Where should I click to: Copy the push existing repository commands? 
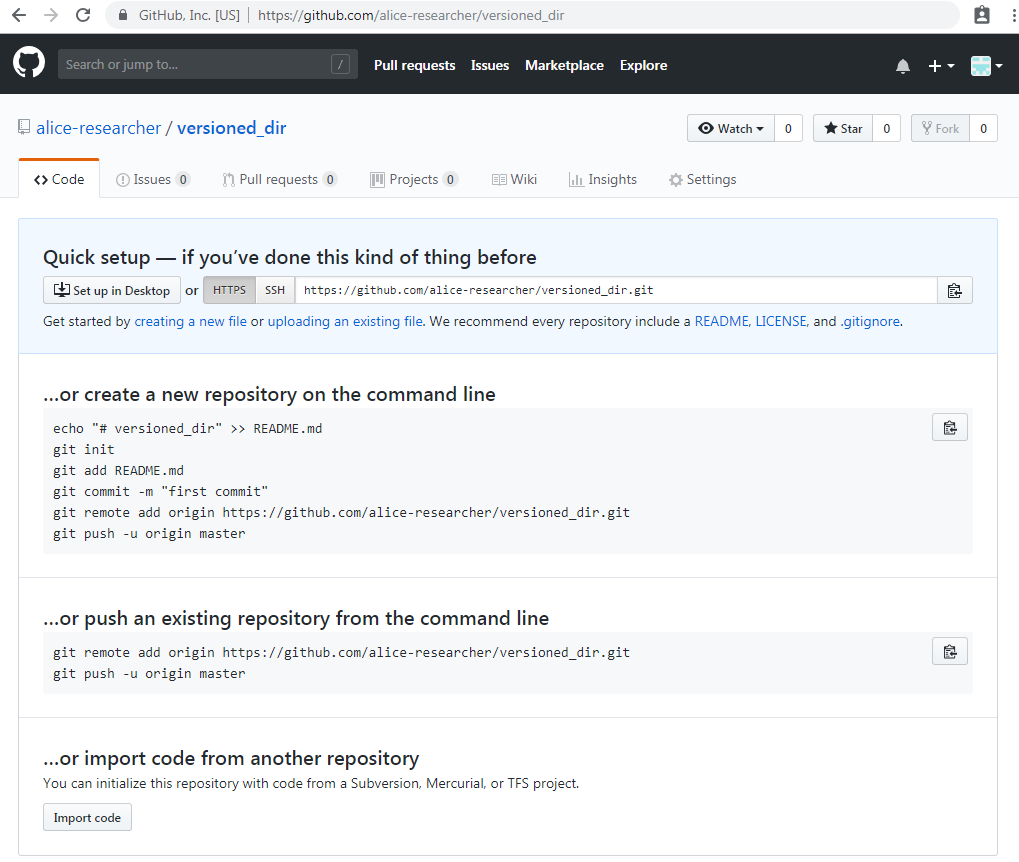(949, 652)
